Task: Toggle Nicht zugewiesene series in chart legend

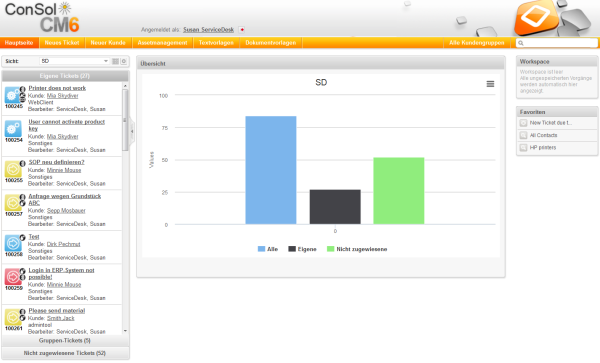Action: [357, 249]
